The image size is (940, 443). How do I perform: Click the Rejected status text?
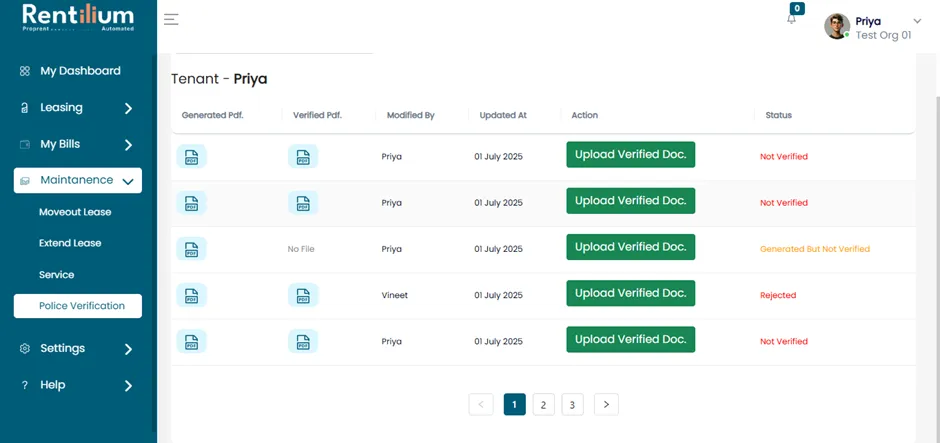(778, 295)
